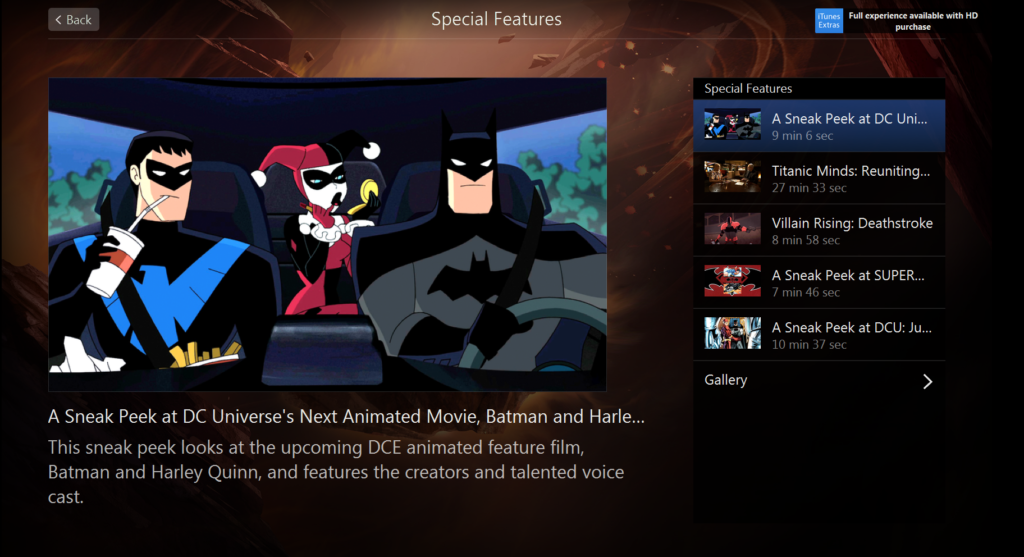Select Villain Rising: Deathstroke thumbnail image
Image resolution: width=1024 pixels, height=557 pixels.
point(732,229)
